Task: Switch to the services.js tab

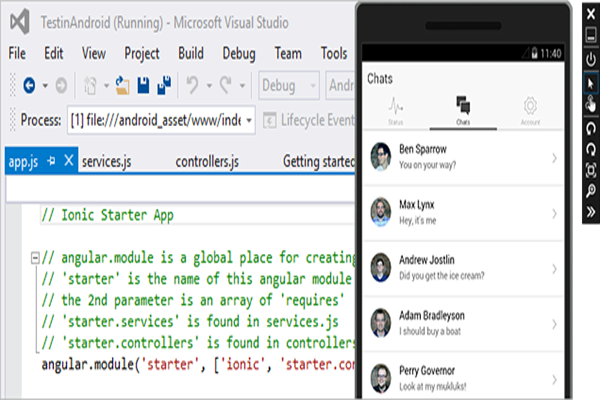Action: tap(106, 162)
